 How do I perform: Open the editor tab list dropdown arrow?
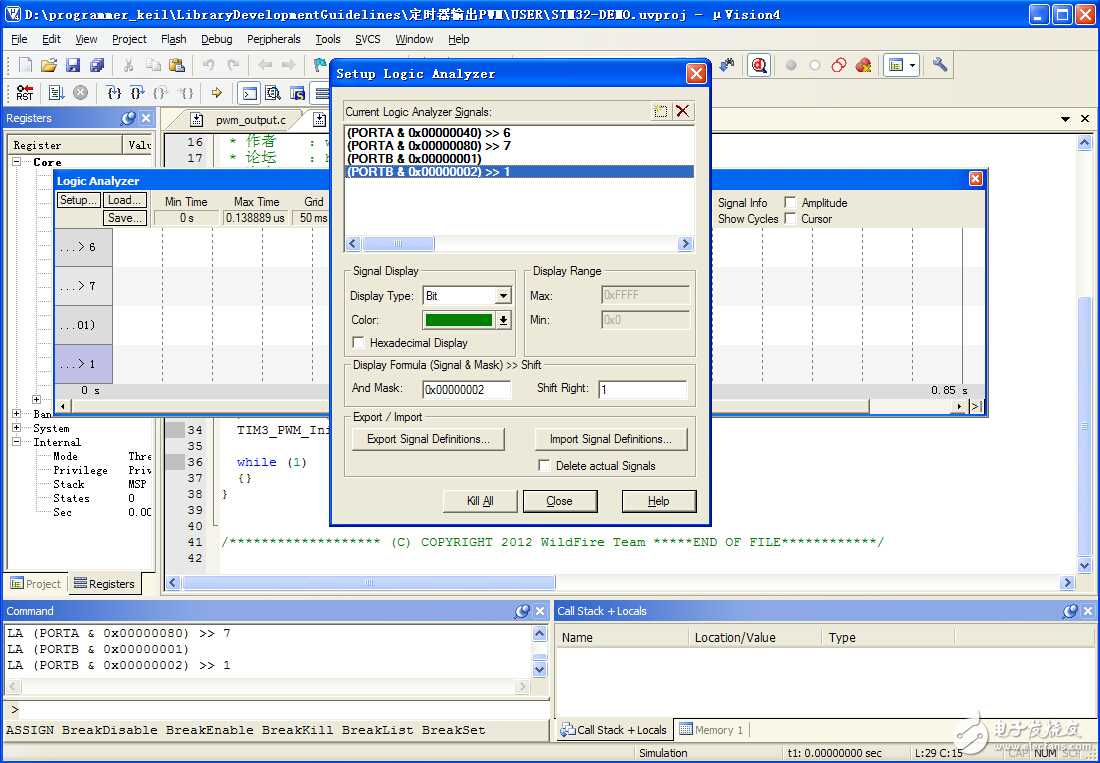1066,119
